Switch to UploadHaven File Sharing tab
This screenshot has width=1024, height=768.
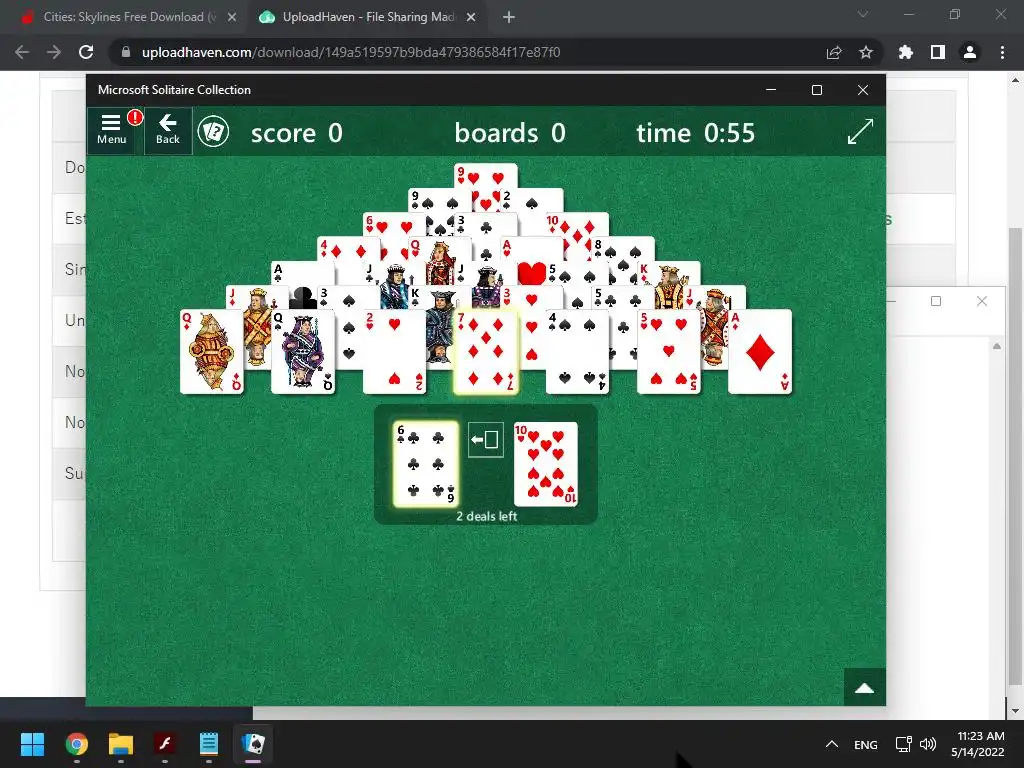coord(368,17)
